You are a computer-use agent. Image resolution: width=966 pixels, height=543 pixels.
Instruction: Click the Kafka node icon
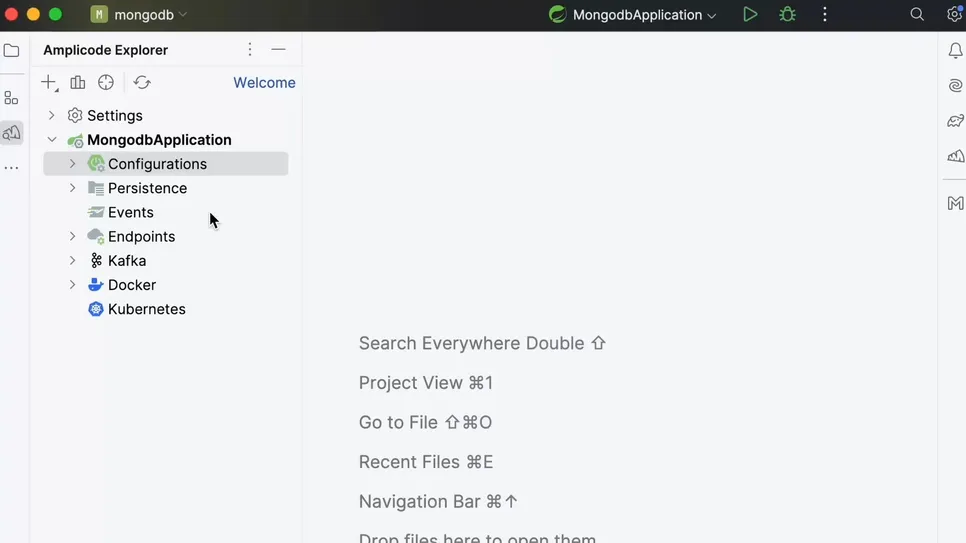[x=96, y=260]
